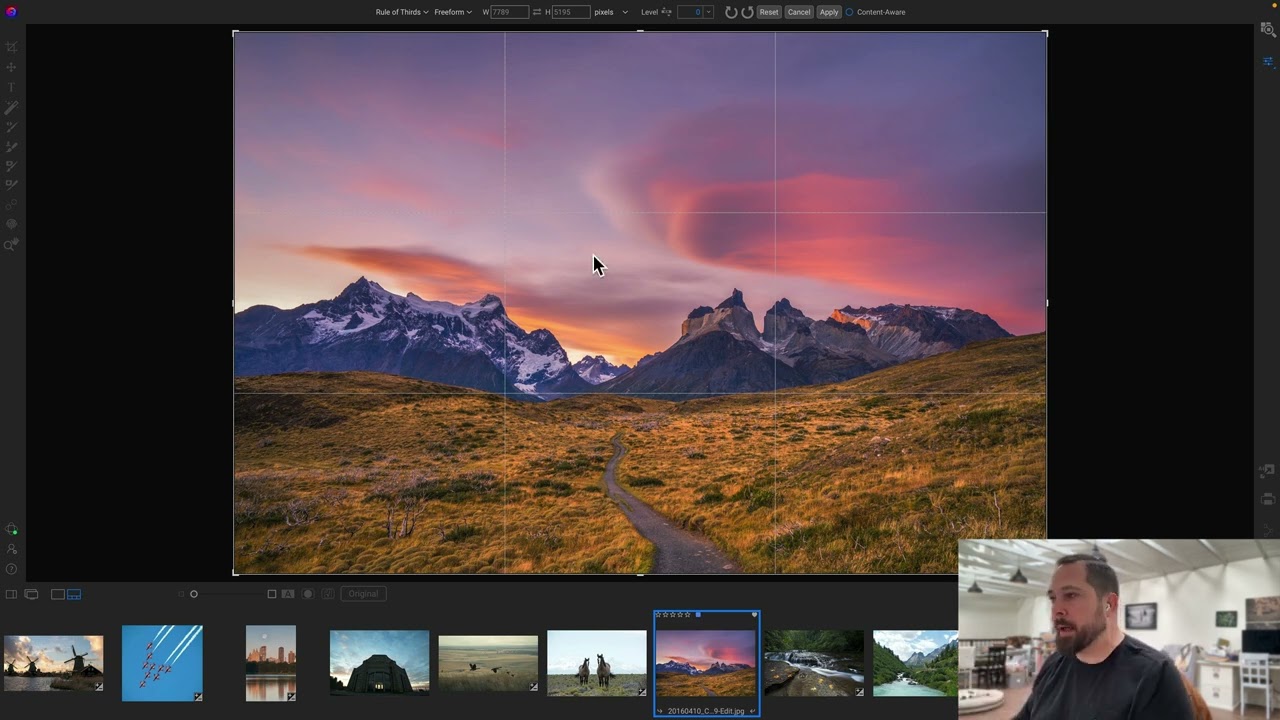This screenshot has height=720, width=1280.
Task: Click the favorite heart on selected thumbnail
Action: click(754, 614)
